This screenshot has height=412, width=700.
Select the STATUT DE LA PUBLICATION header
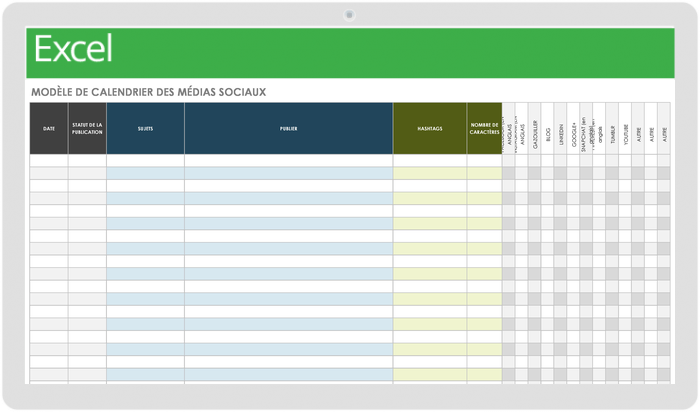87,129
